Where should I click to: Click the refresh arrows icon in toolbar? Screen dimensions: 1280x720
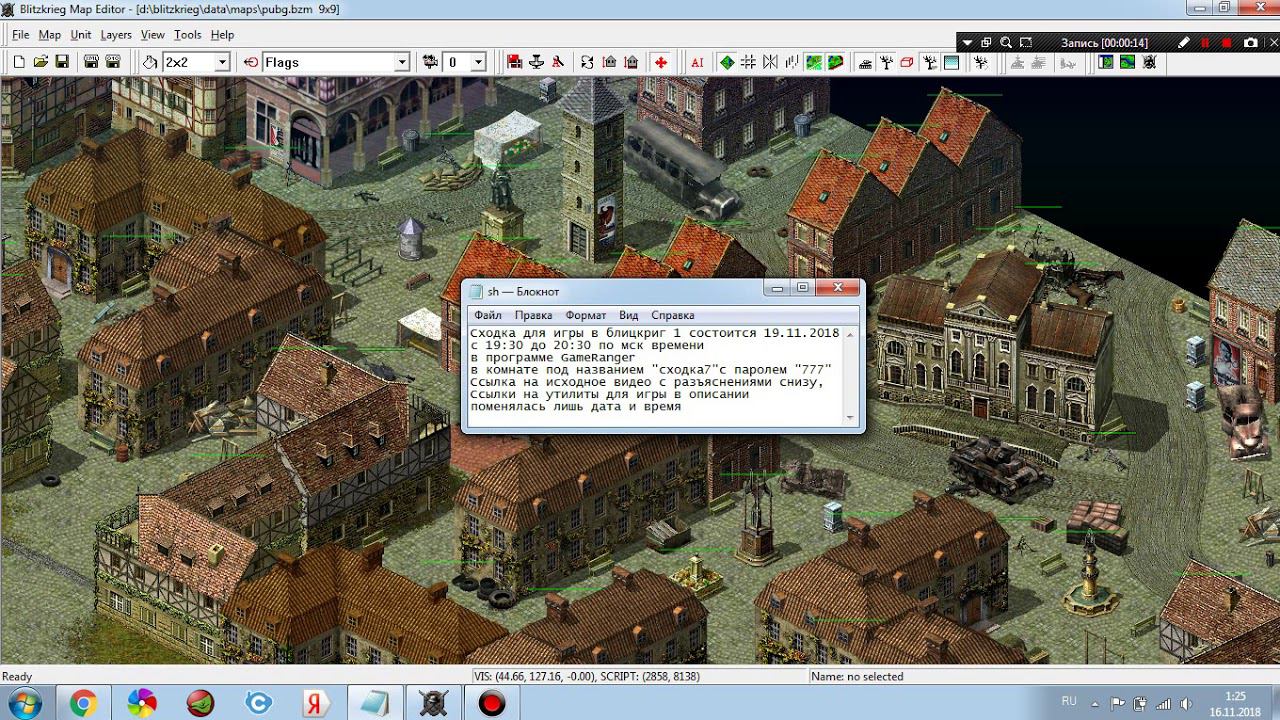point(587,62)
